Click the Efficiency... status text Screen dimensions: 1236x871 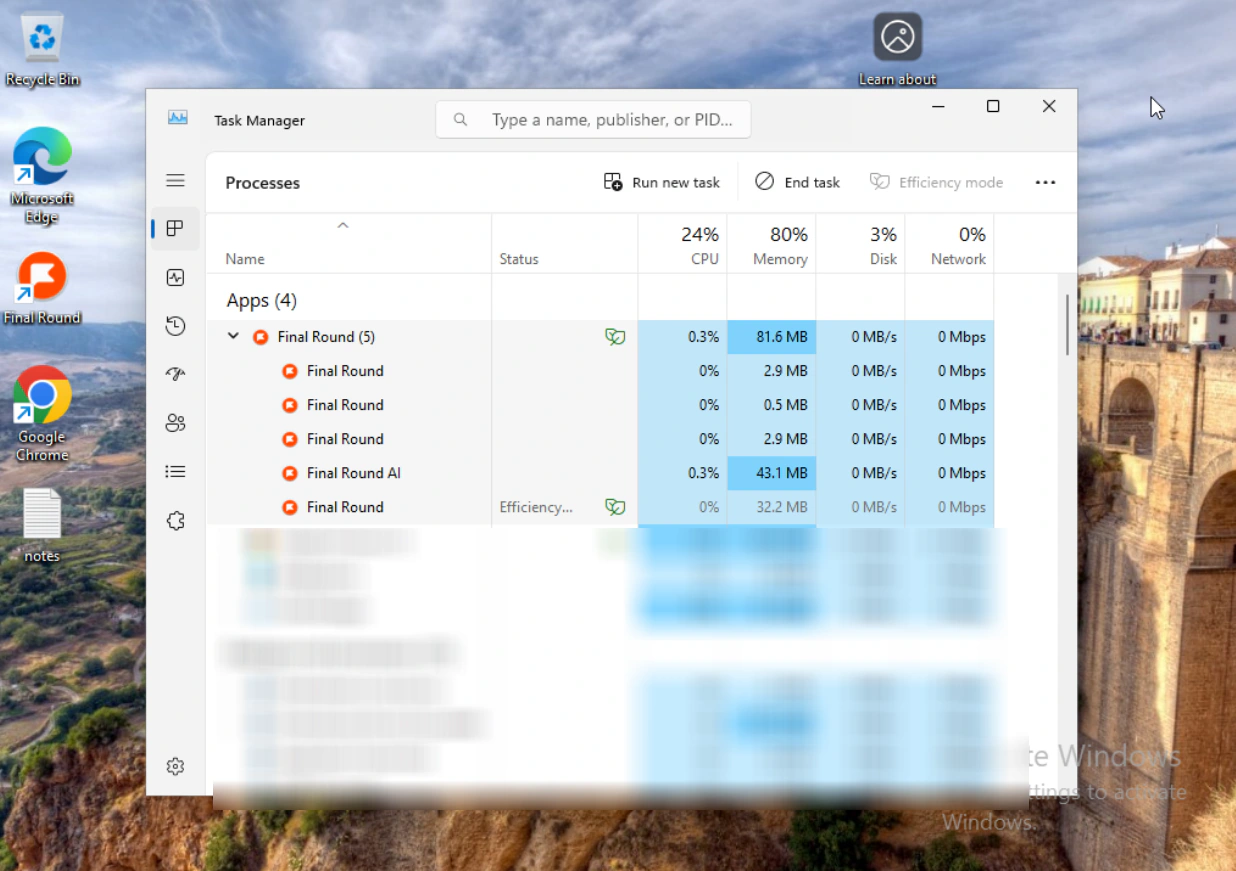[x=536, y=507]
